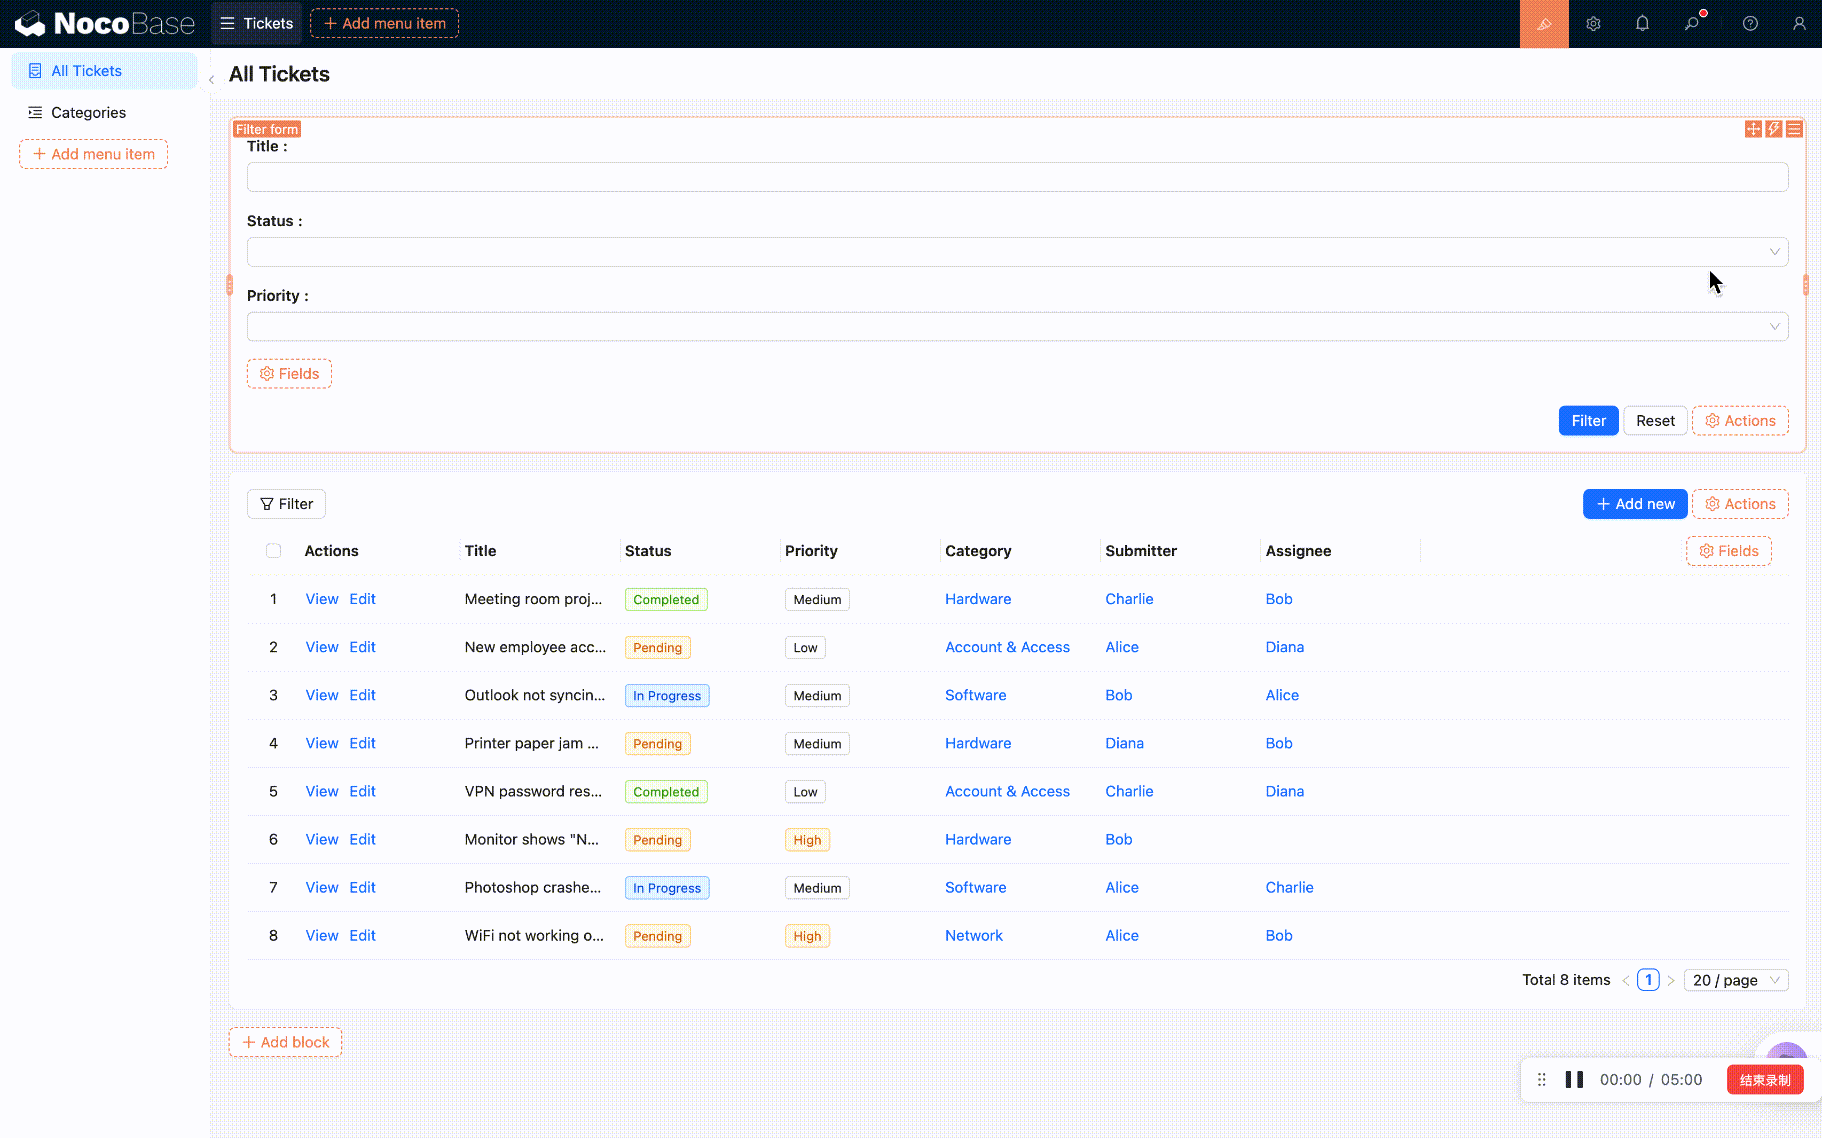The image size is (1822, 1138).
Task: Open the settings gear in top bar
Action: (1593, 24)
